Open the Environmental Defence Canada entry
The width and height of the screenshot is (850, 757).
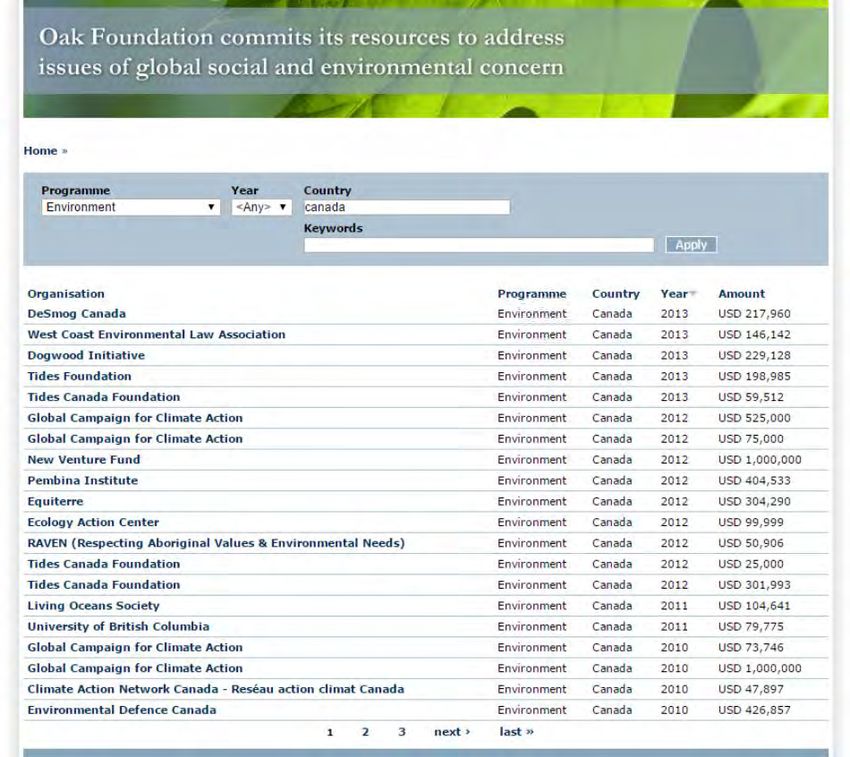(x=121, y=710)
